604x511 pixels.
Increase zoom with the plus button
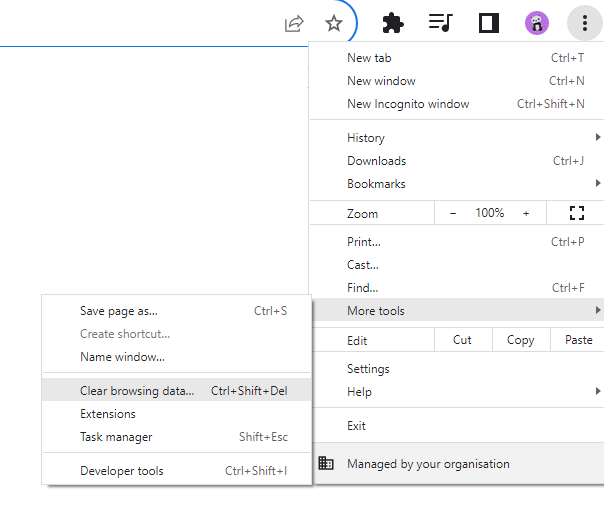point(526,213)
